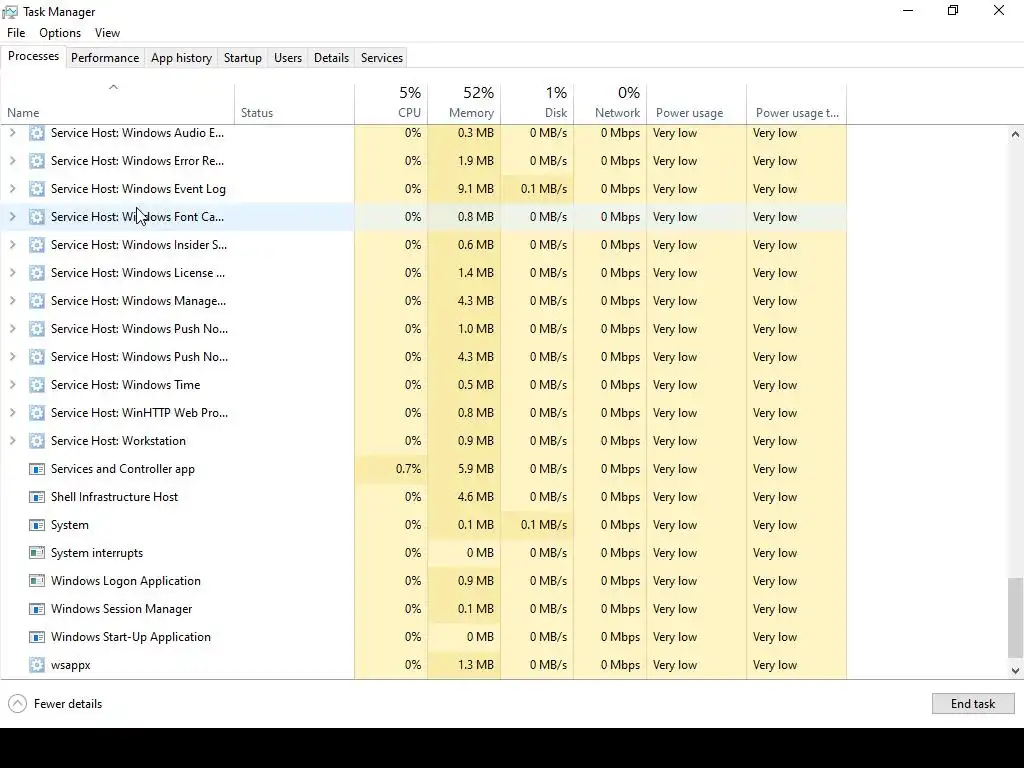
Task: Click the Fewer details circle arrow icon
Action: [18, 703]
